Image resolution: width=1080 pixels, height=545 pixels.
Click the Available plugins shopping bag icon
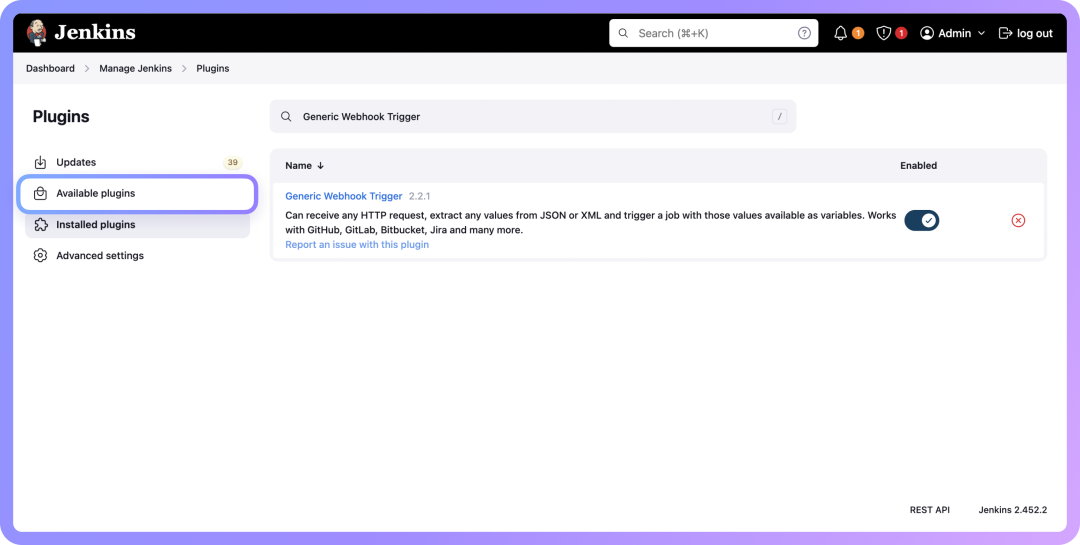click(41, 194)
